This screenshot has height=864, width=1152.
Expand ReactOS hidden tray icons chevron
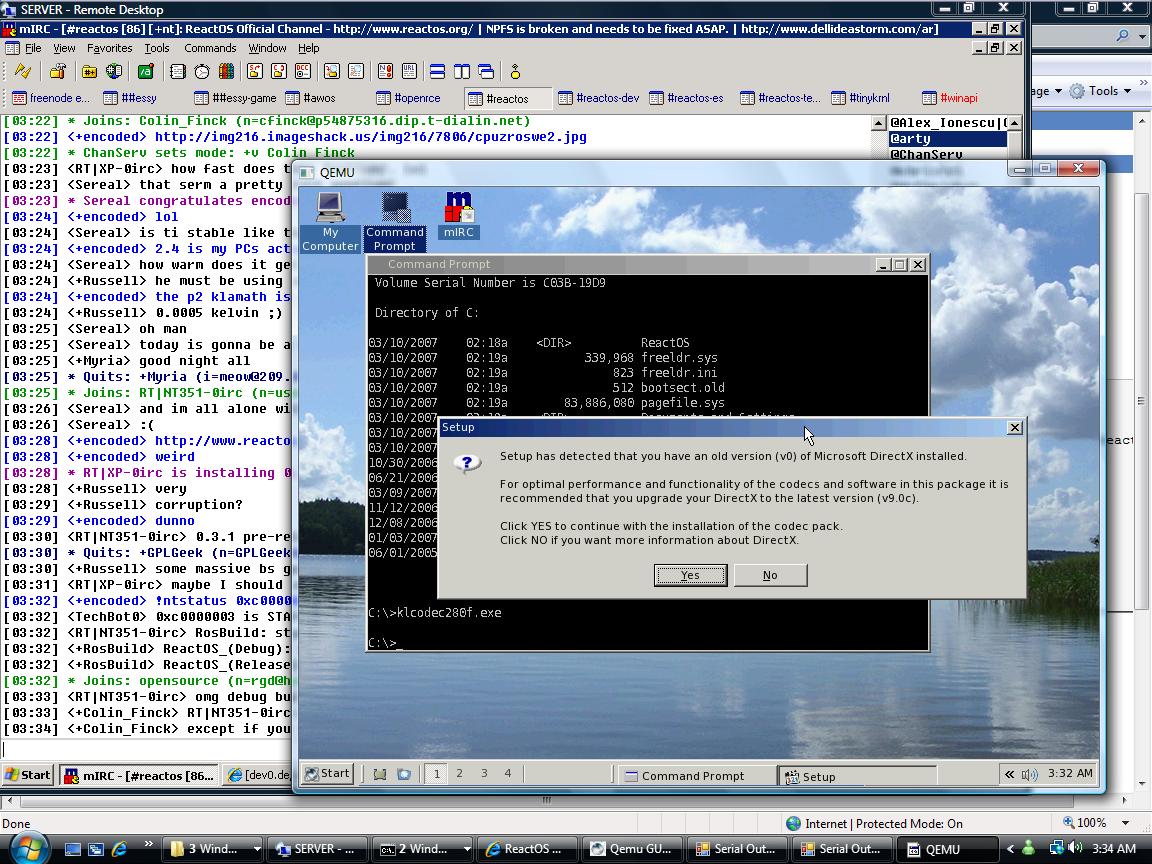pos(1010,774)
